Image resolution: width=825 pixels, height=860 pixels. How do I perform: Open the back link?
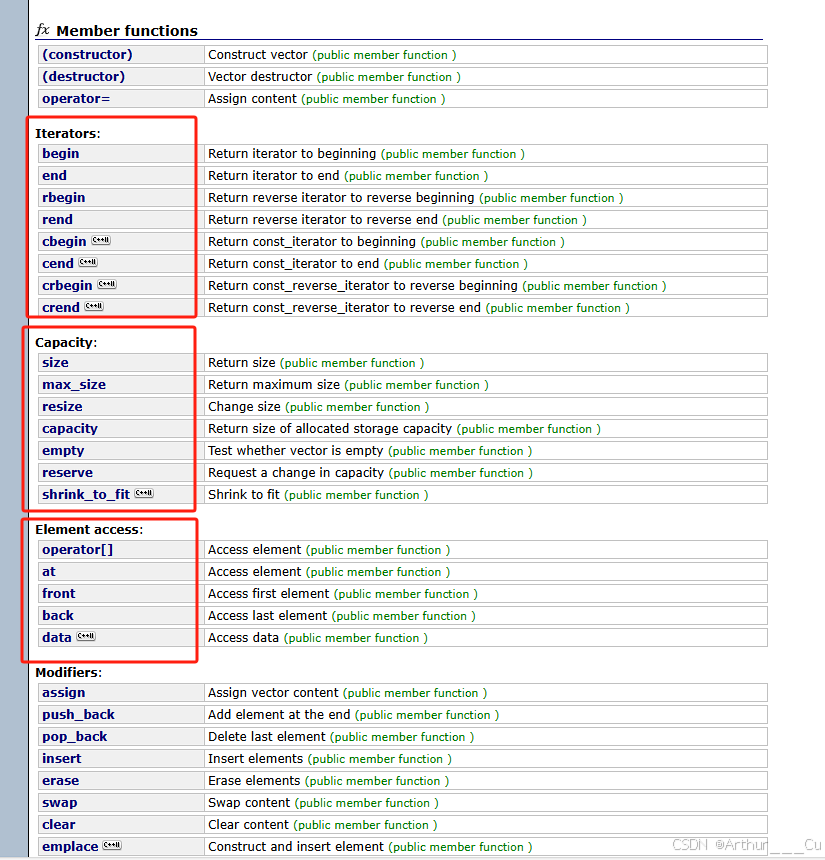[58, 615]
